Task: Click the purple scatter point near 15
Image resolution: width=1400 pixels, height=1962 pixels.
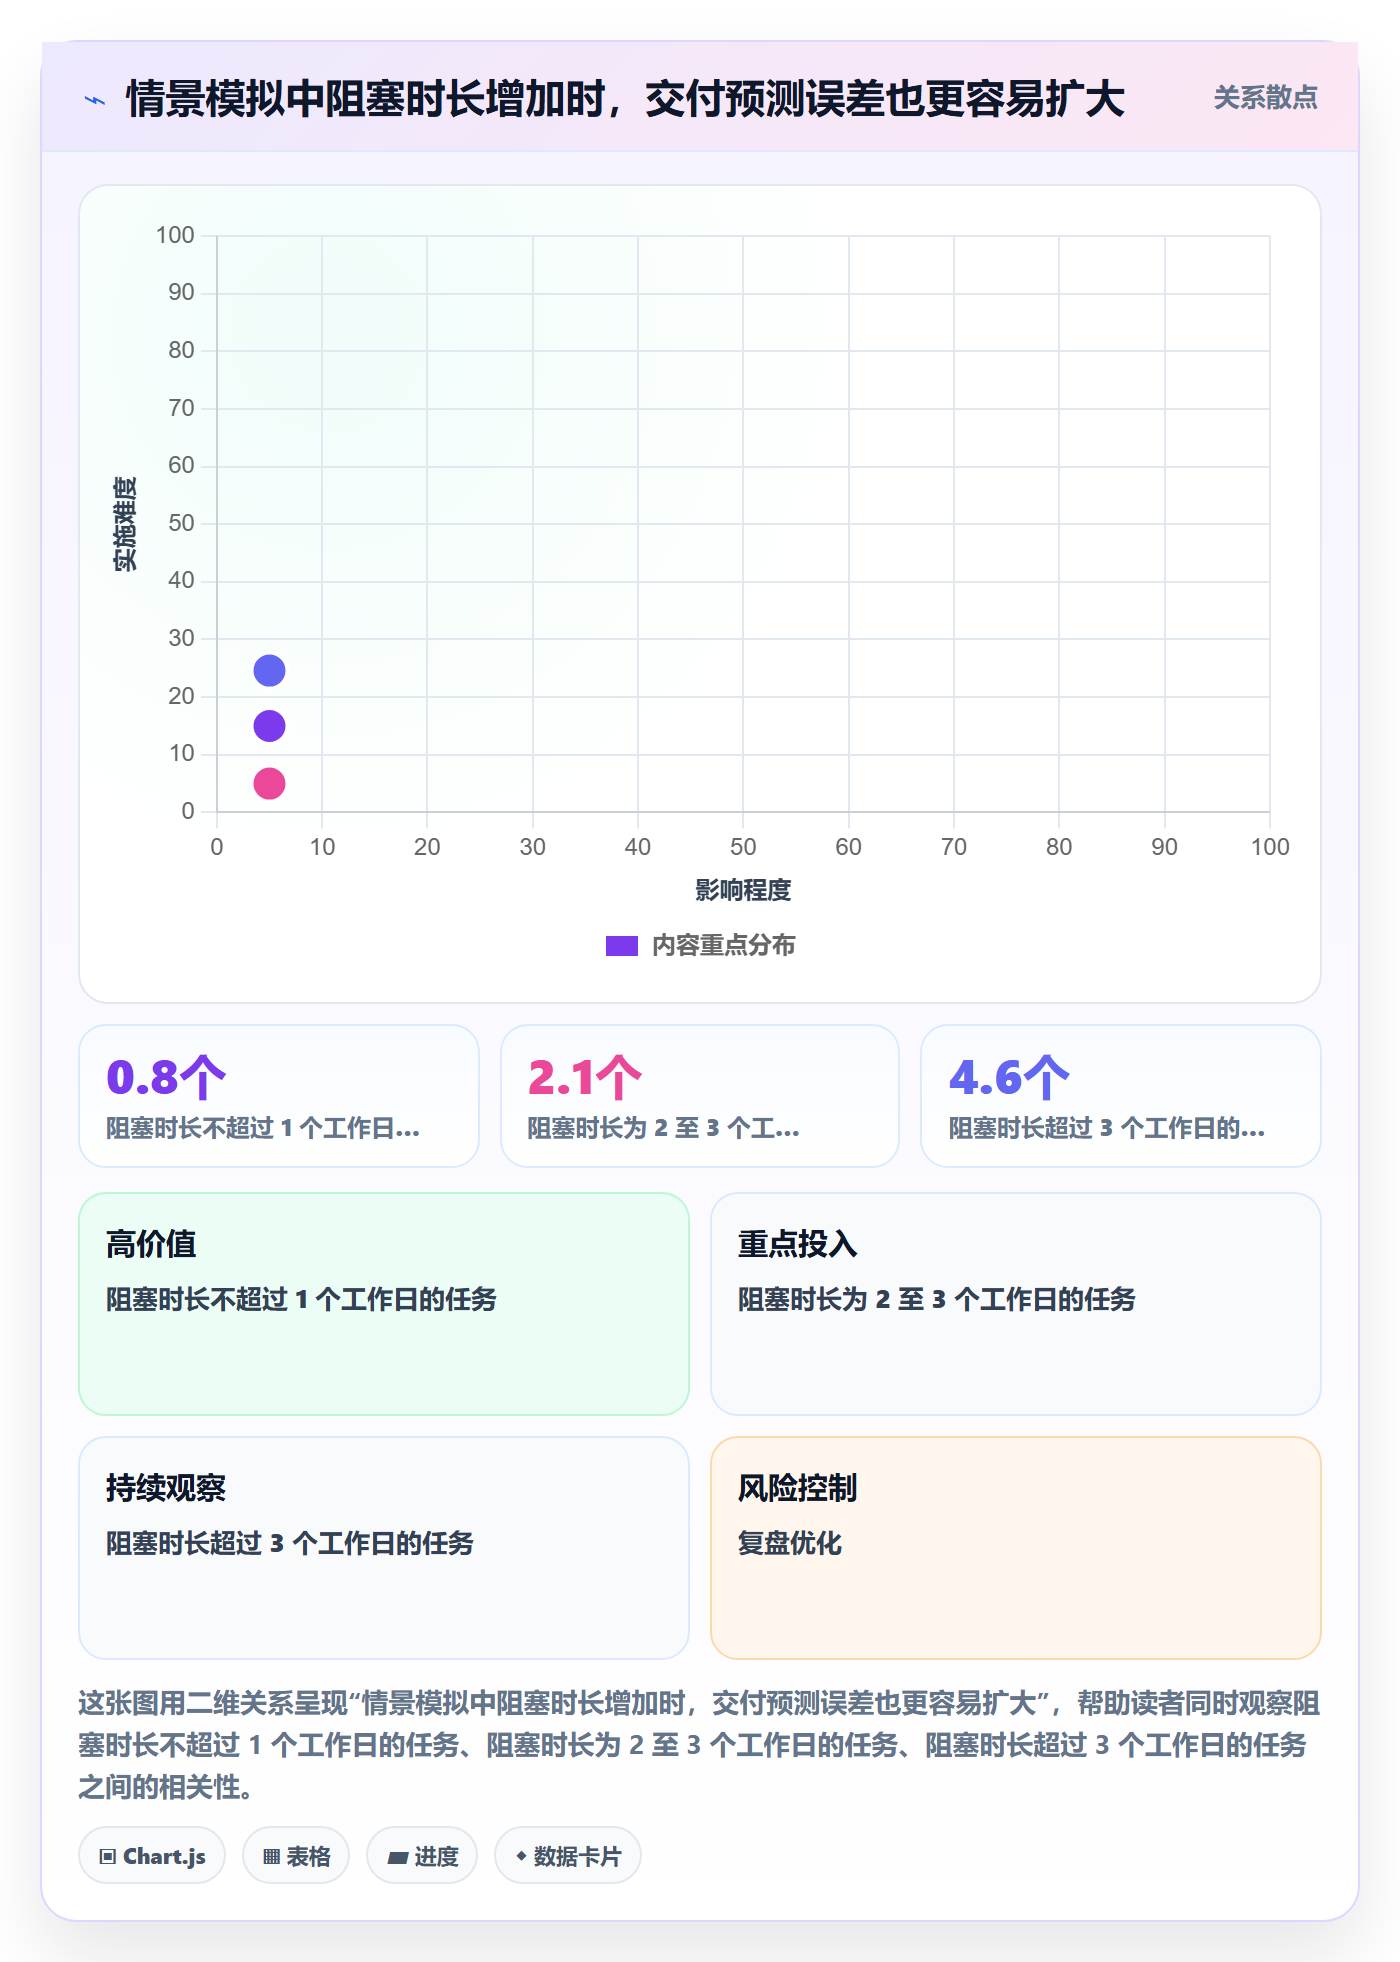Action: pyautogui.click(x=269, y=726)
